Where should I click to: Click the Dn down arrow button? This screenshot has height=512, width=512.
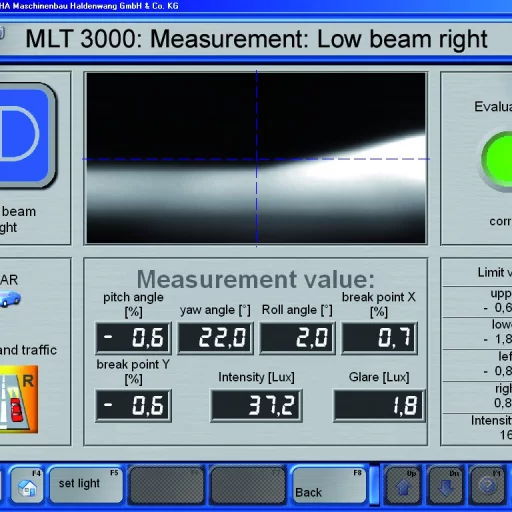coord(446,485)
